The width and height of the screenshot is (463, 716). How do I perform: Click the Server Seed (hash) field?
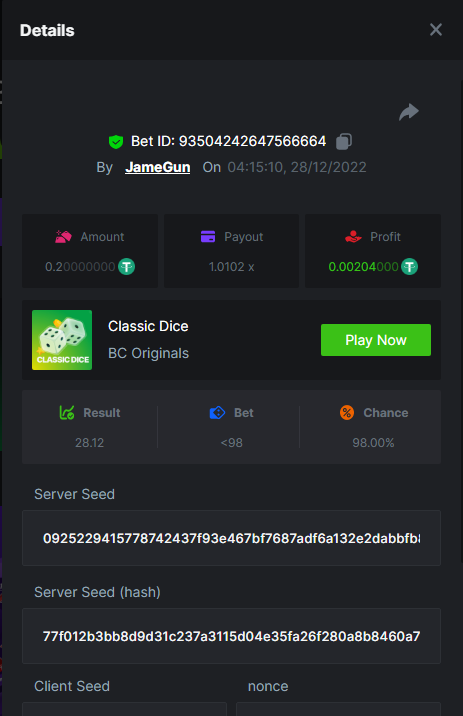click(x=232, y=636)
